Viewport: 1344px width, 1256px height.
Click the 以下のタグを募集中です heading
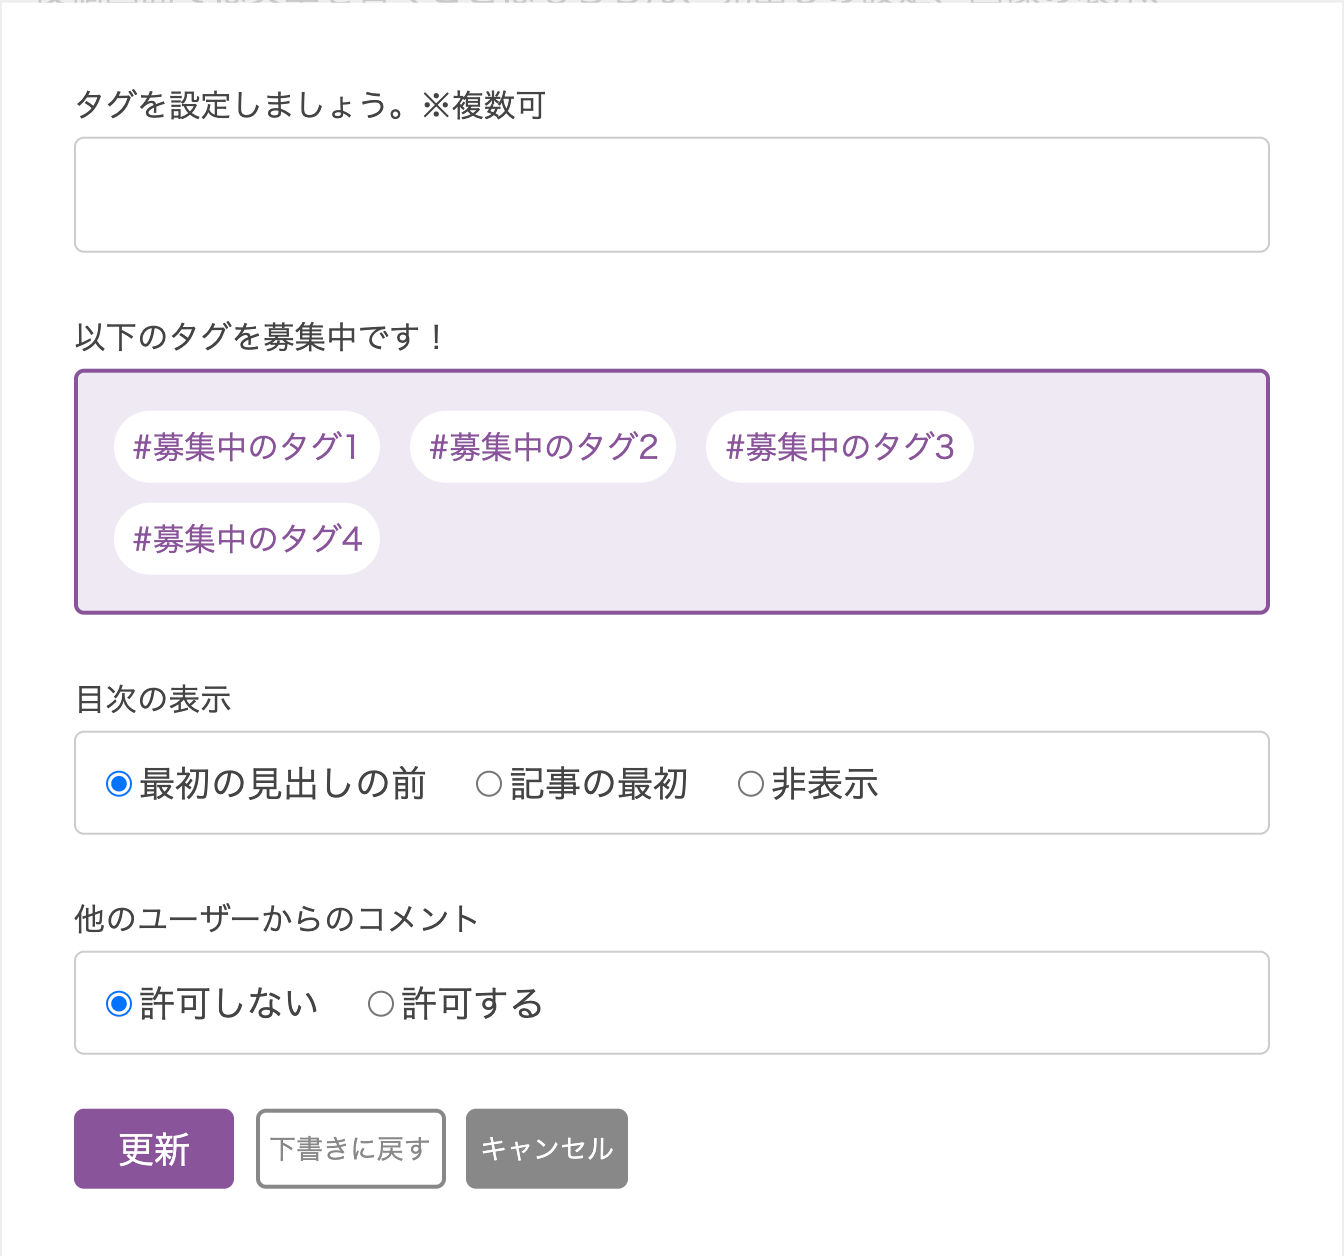[259, 337]
